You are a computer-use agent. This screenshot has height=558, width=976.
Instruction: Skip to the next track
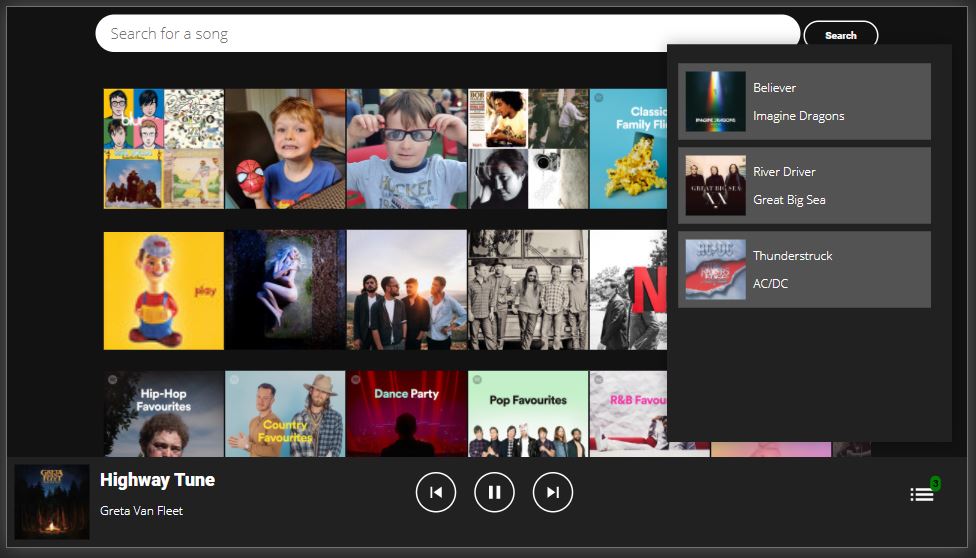(x=553, y=492)
